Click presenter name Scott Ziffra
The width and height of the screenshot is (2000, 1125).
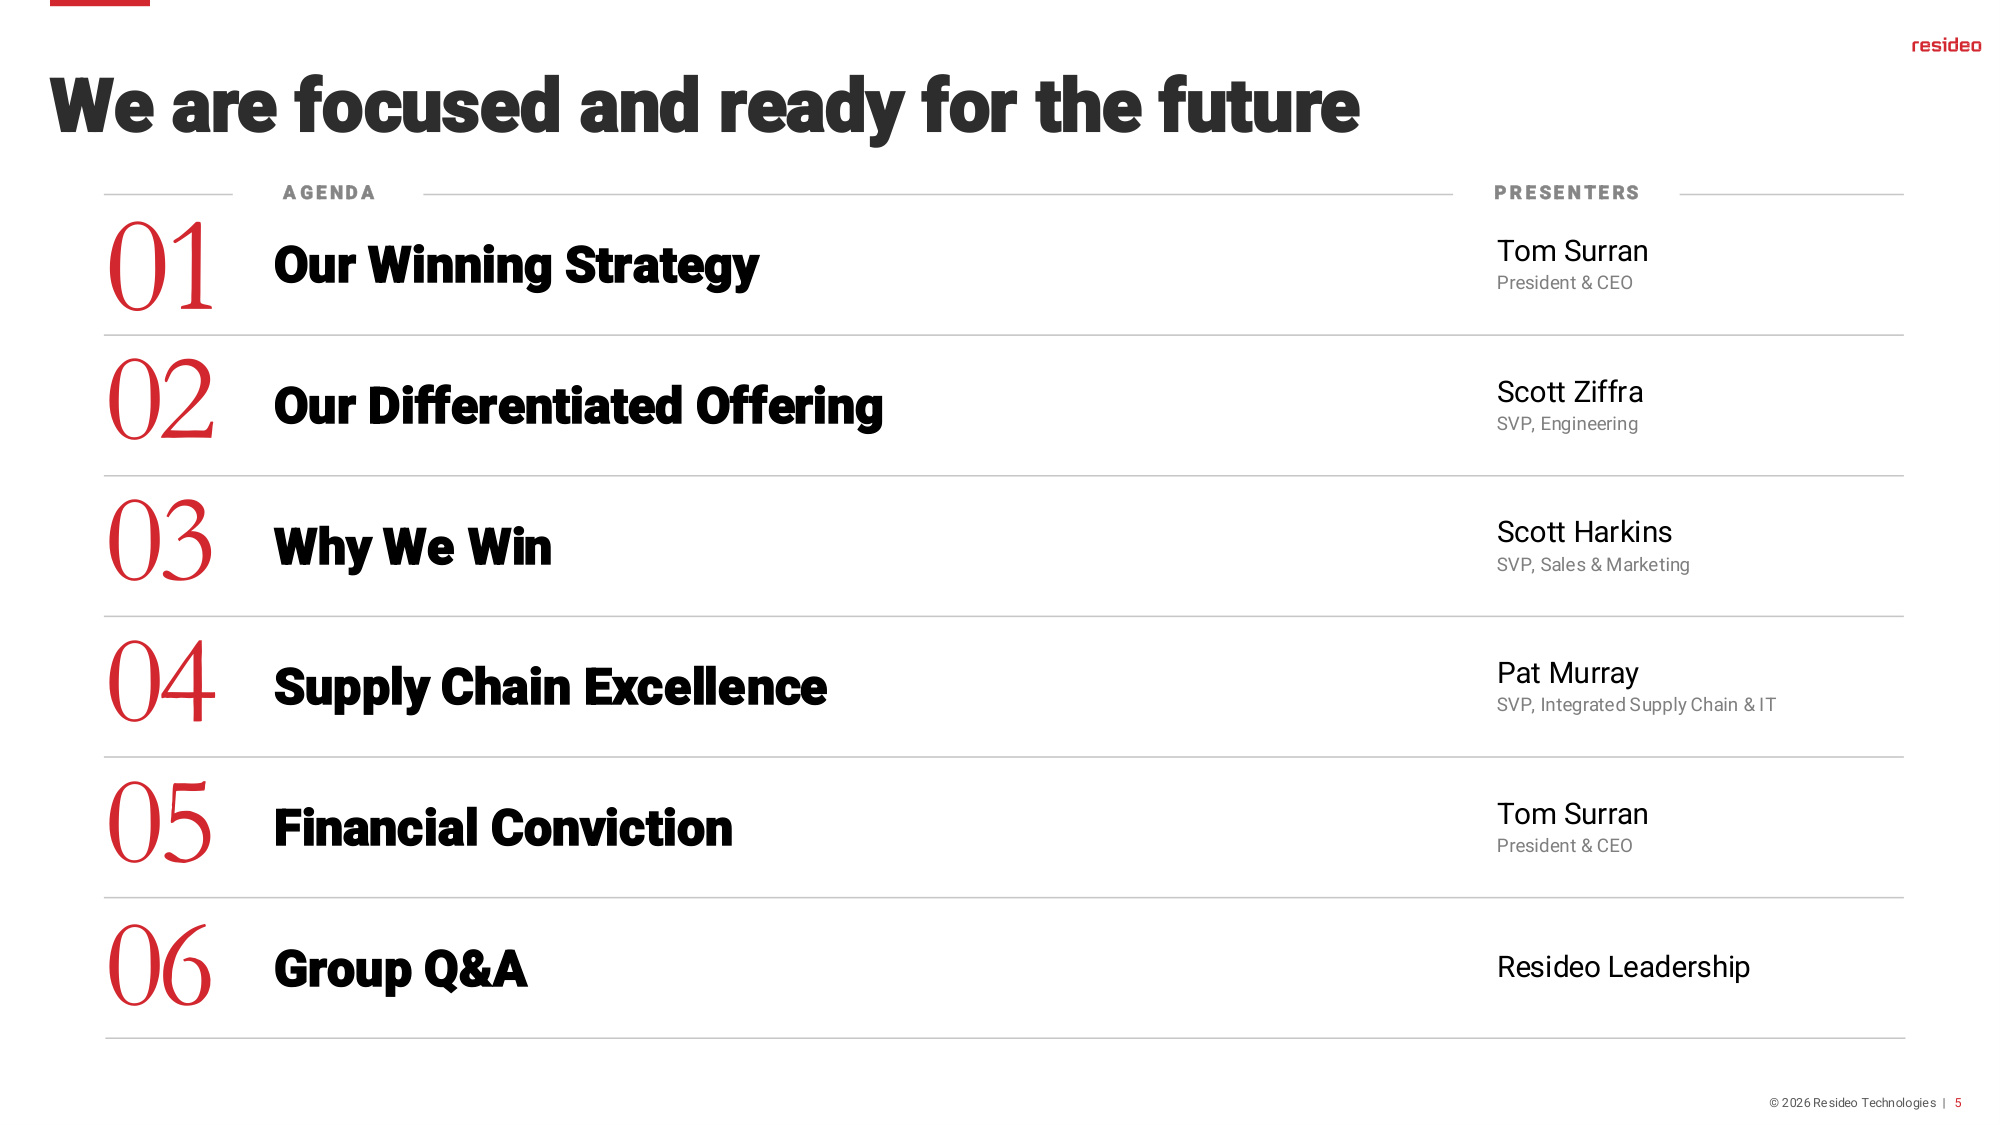point(1570,392)
